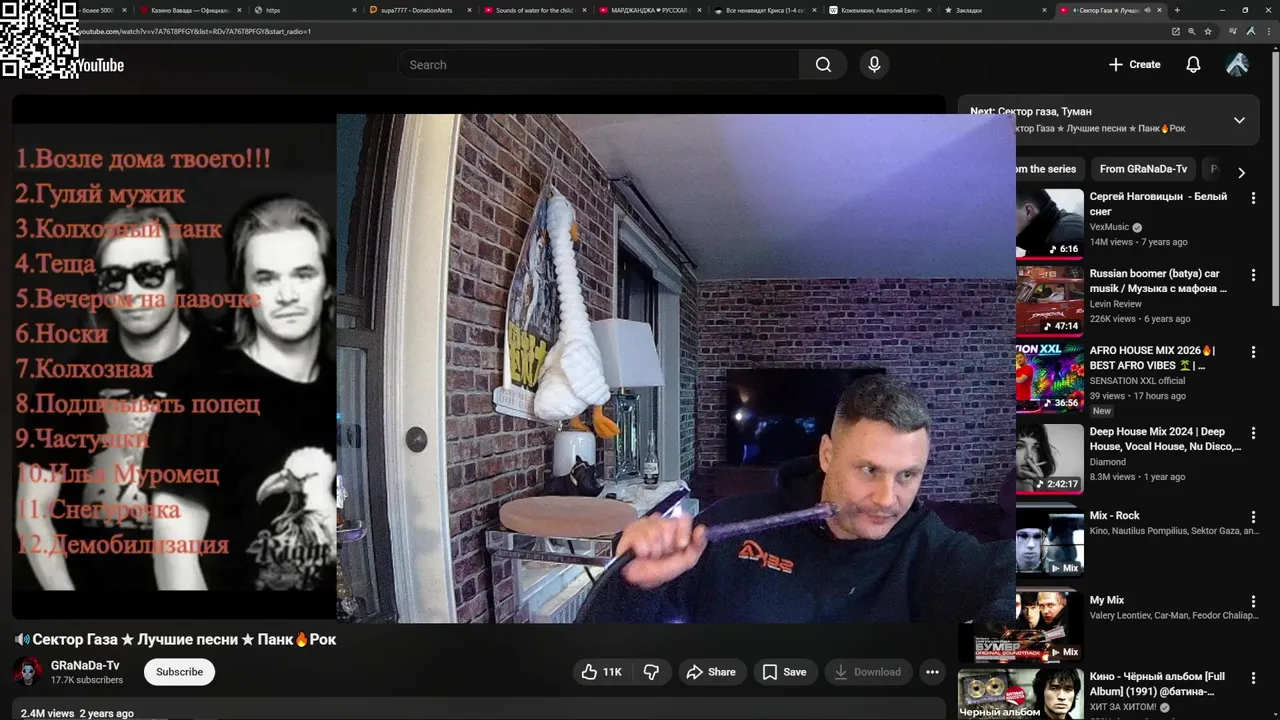Start voice search with microphone icon
This screenshot has height=720, width=1280.
tap(874, 65)
